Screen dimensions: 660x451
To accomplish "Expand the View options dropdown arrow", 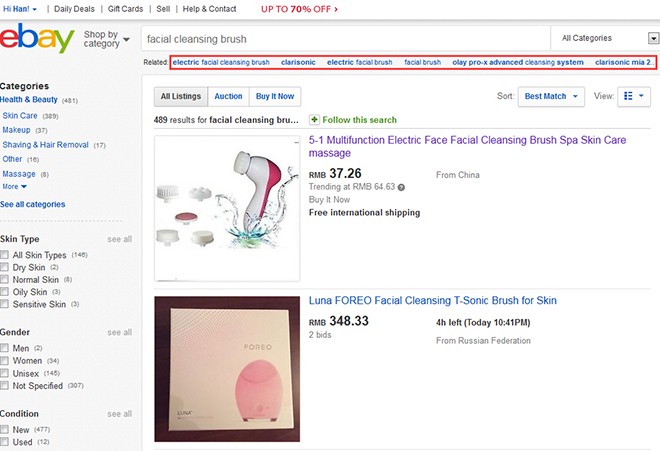I will [641, 96].
